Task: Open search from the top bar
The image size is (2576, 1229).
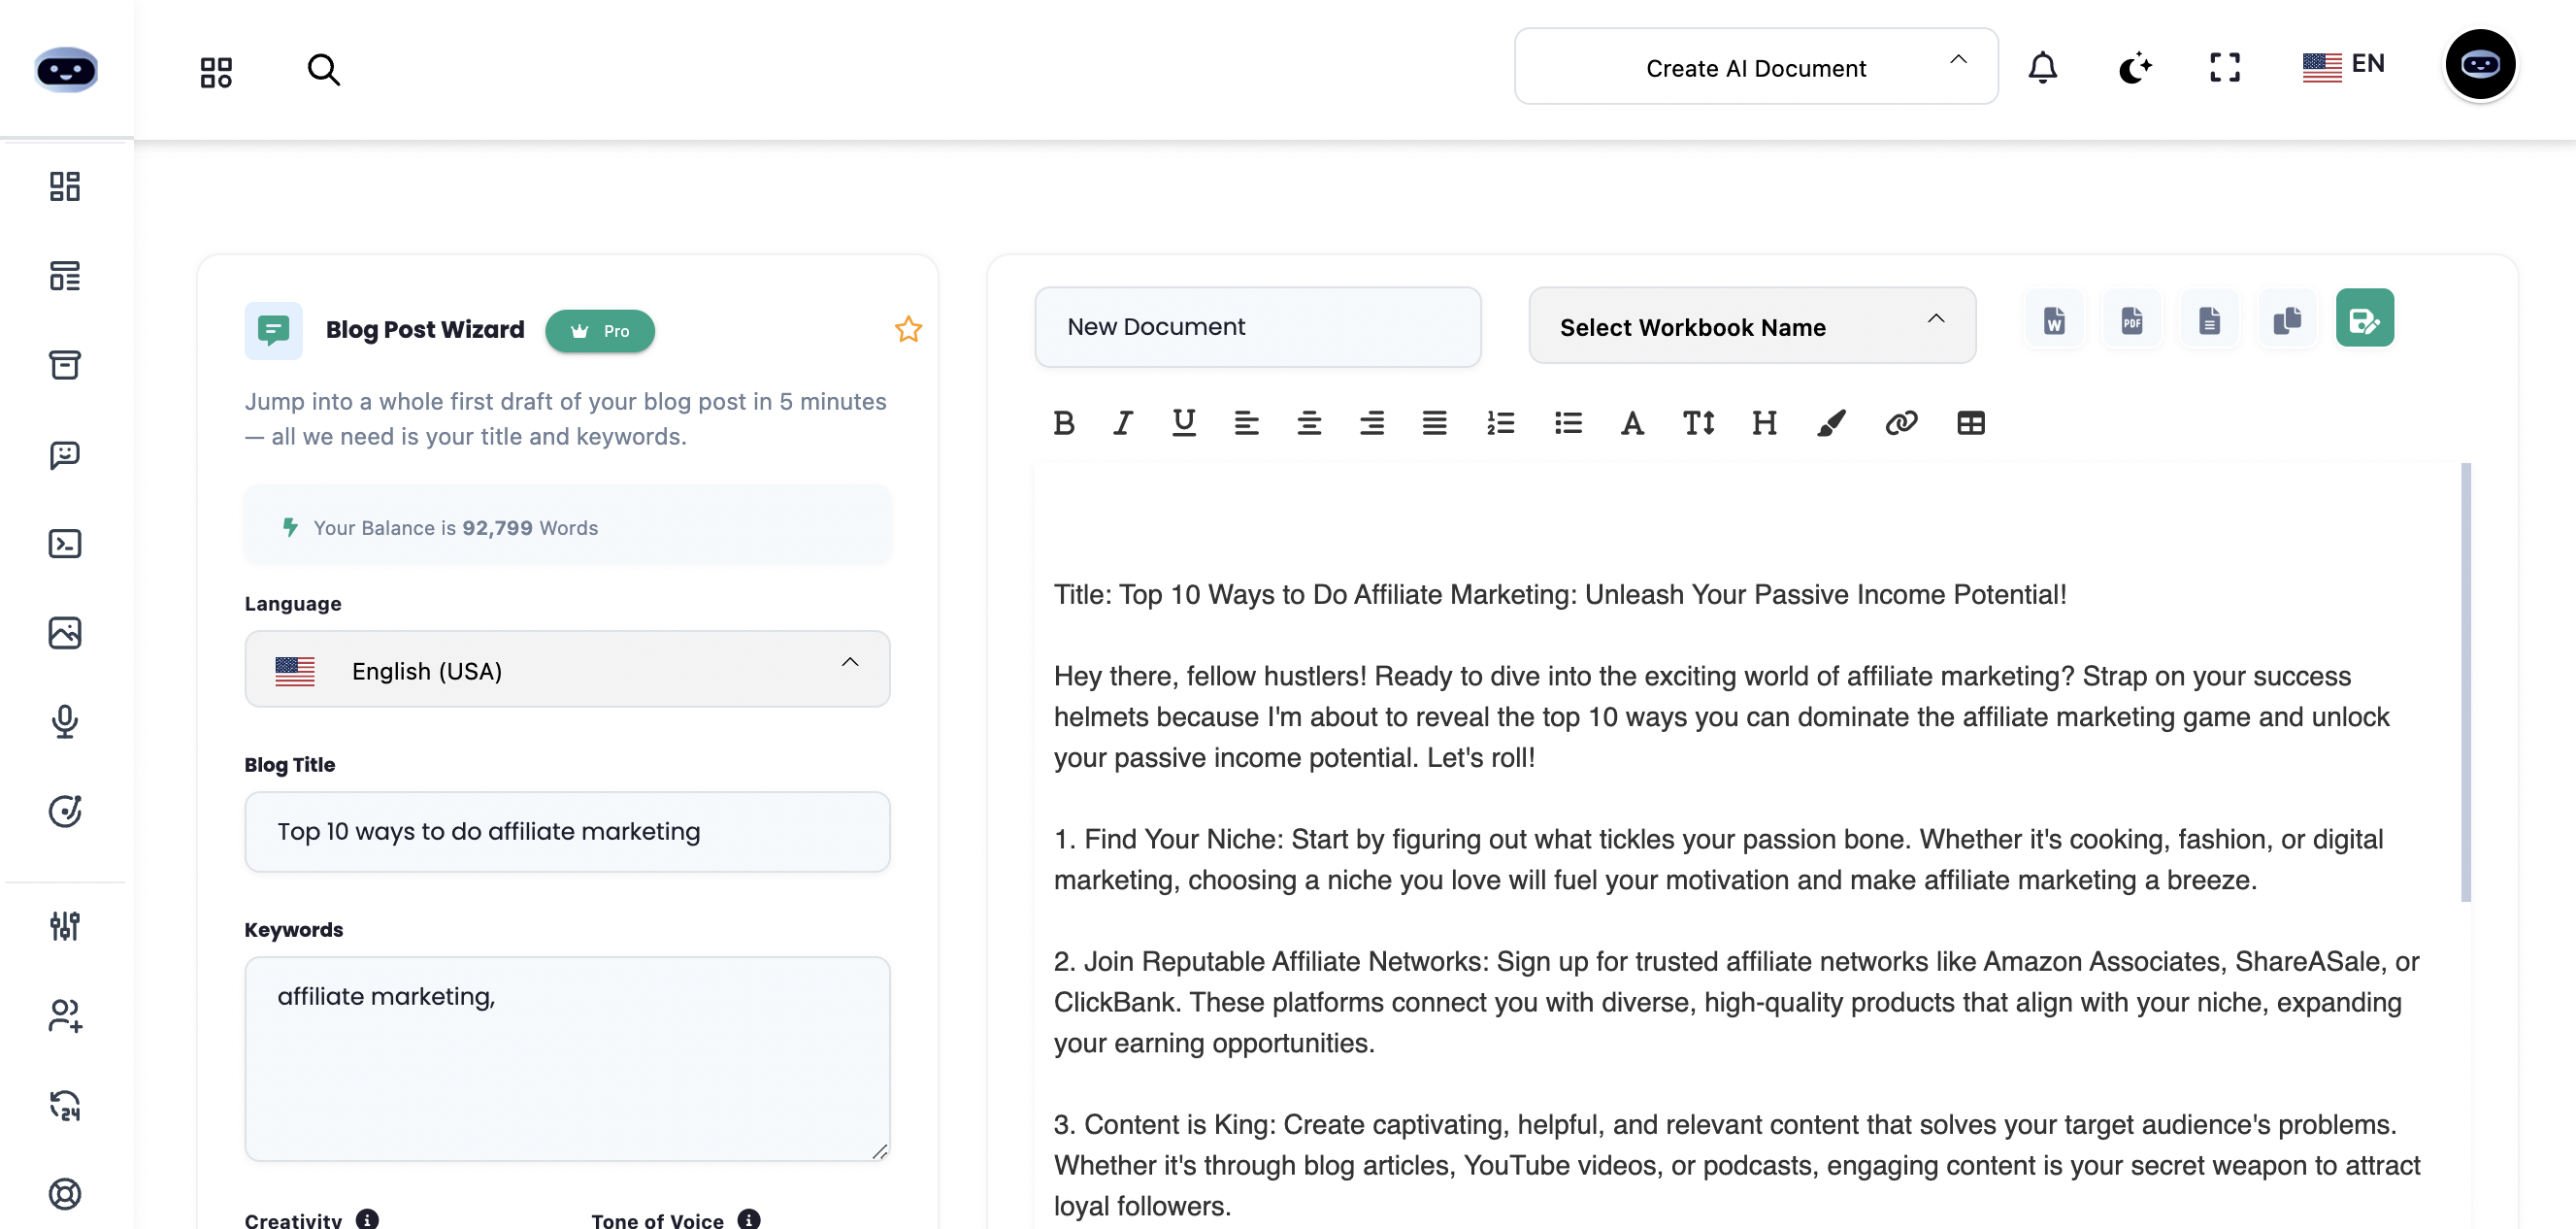Action: pos(323,70)
